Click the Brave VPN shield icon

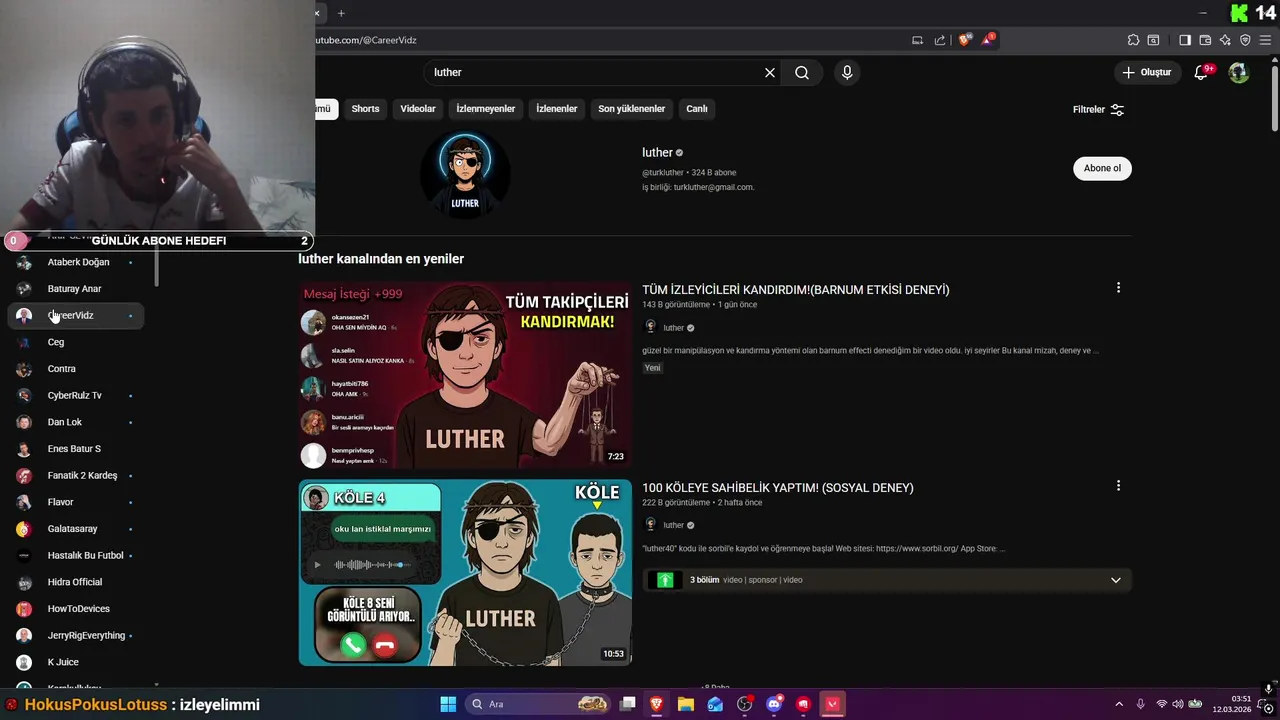(x=1245, y=40)
